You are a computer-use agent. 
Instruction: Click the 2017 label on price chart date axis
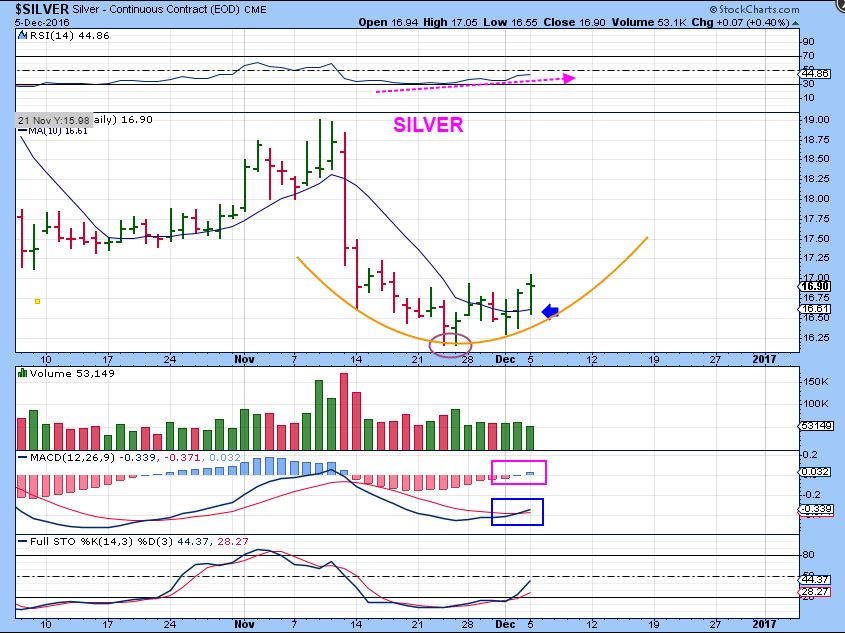[x=764, y=359]
